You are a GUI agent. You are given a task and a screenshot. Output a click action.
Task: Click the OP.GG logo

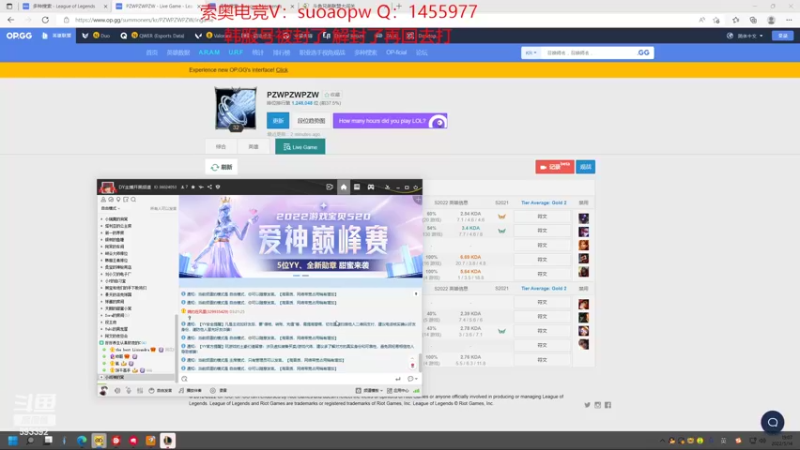point(19,36)
